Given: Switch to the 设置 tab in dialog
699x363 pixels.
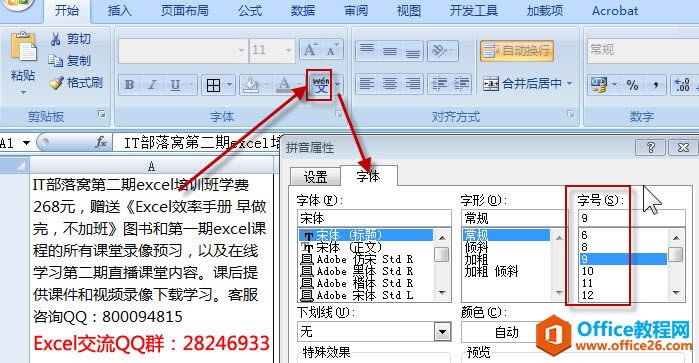Looking at the screenshot, I should tap(315, 177).
